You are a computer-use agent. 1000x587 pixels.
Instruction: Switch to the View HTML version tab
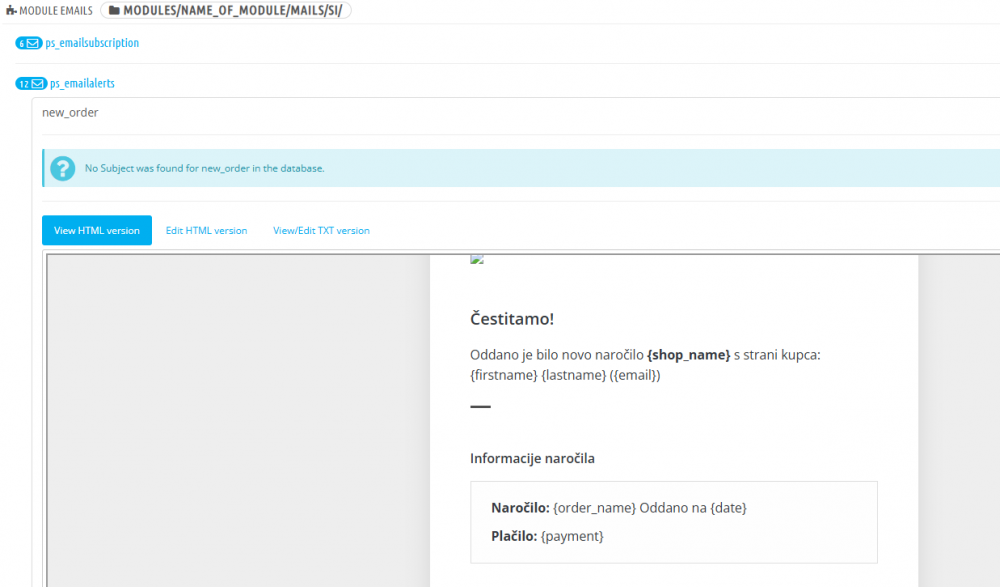[x=97, y=230]
